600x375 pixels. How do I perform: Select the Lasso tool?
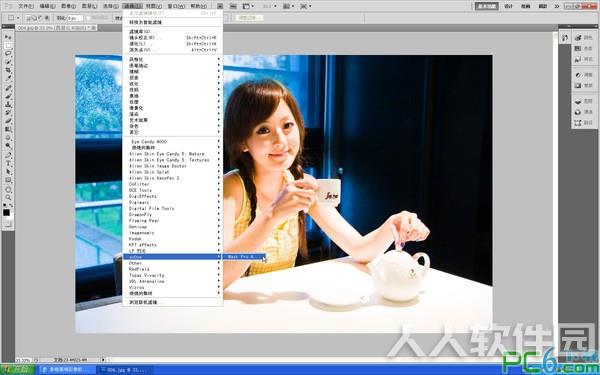8,54
